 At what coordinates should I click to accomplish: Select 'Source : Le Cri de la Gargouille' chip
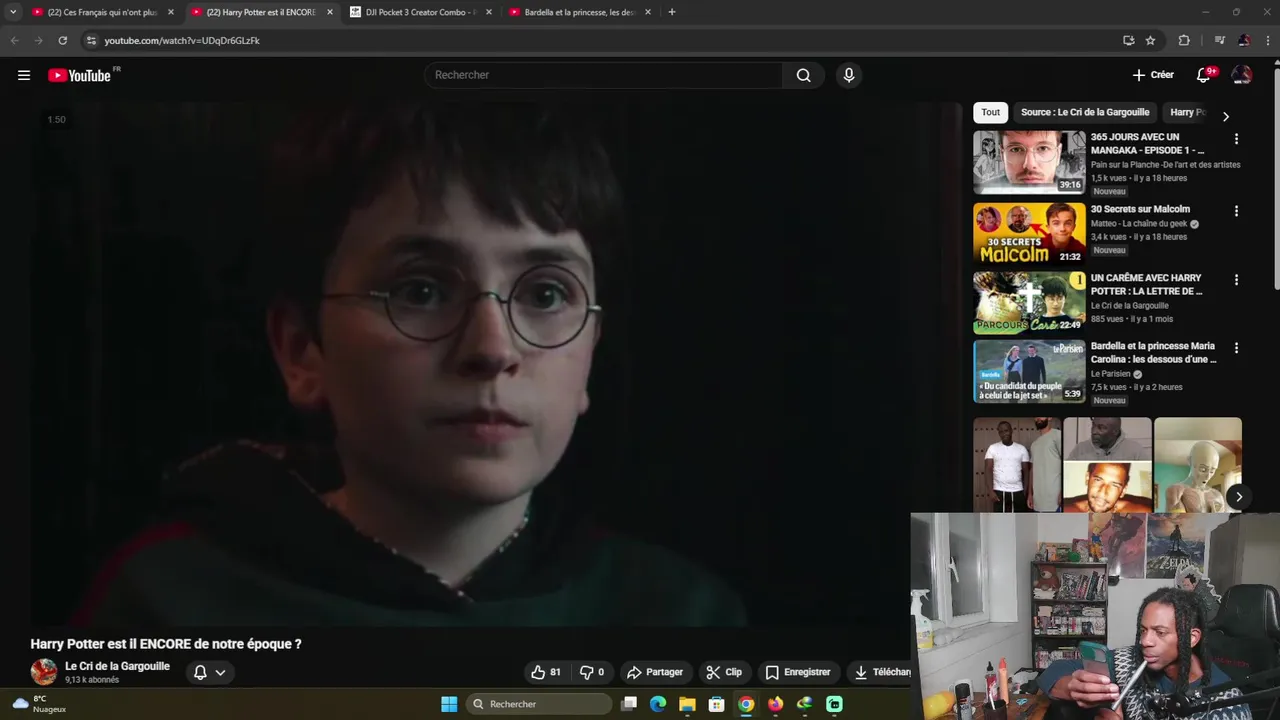(x=1085, y=112)
